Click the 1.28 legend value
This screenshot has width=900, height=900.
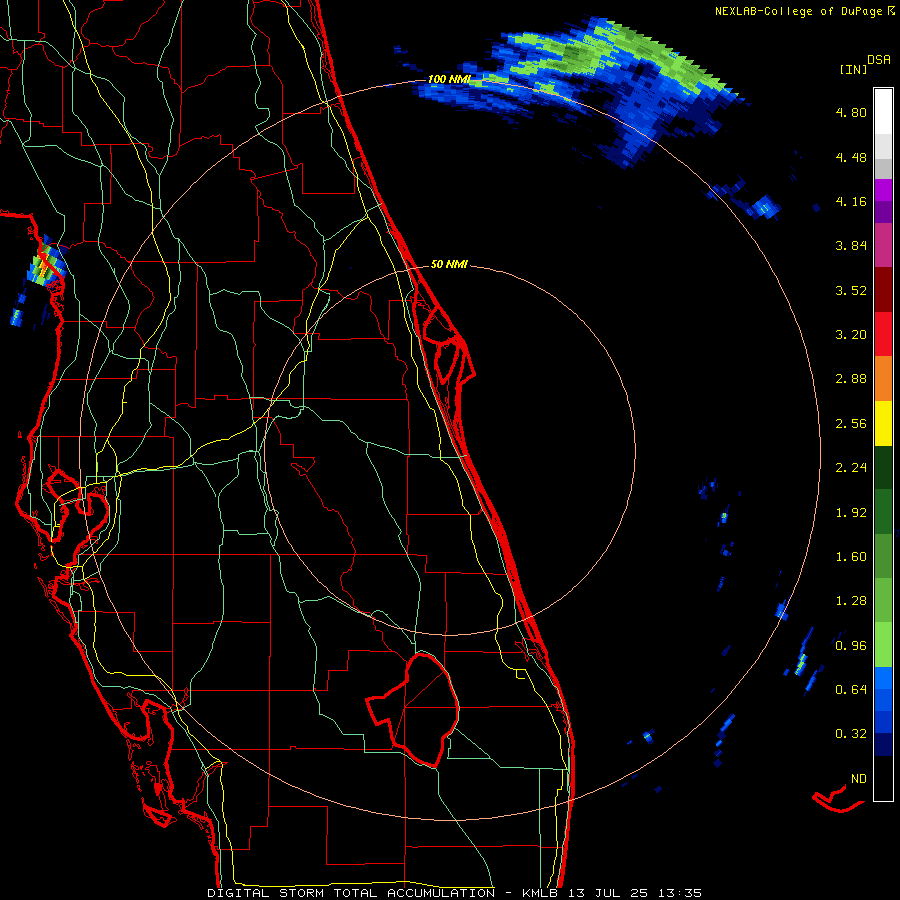pos(851,600)
